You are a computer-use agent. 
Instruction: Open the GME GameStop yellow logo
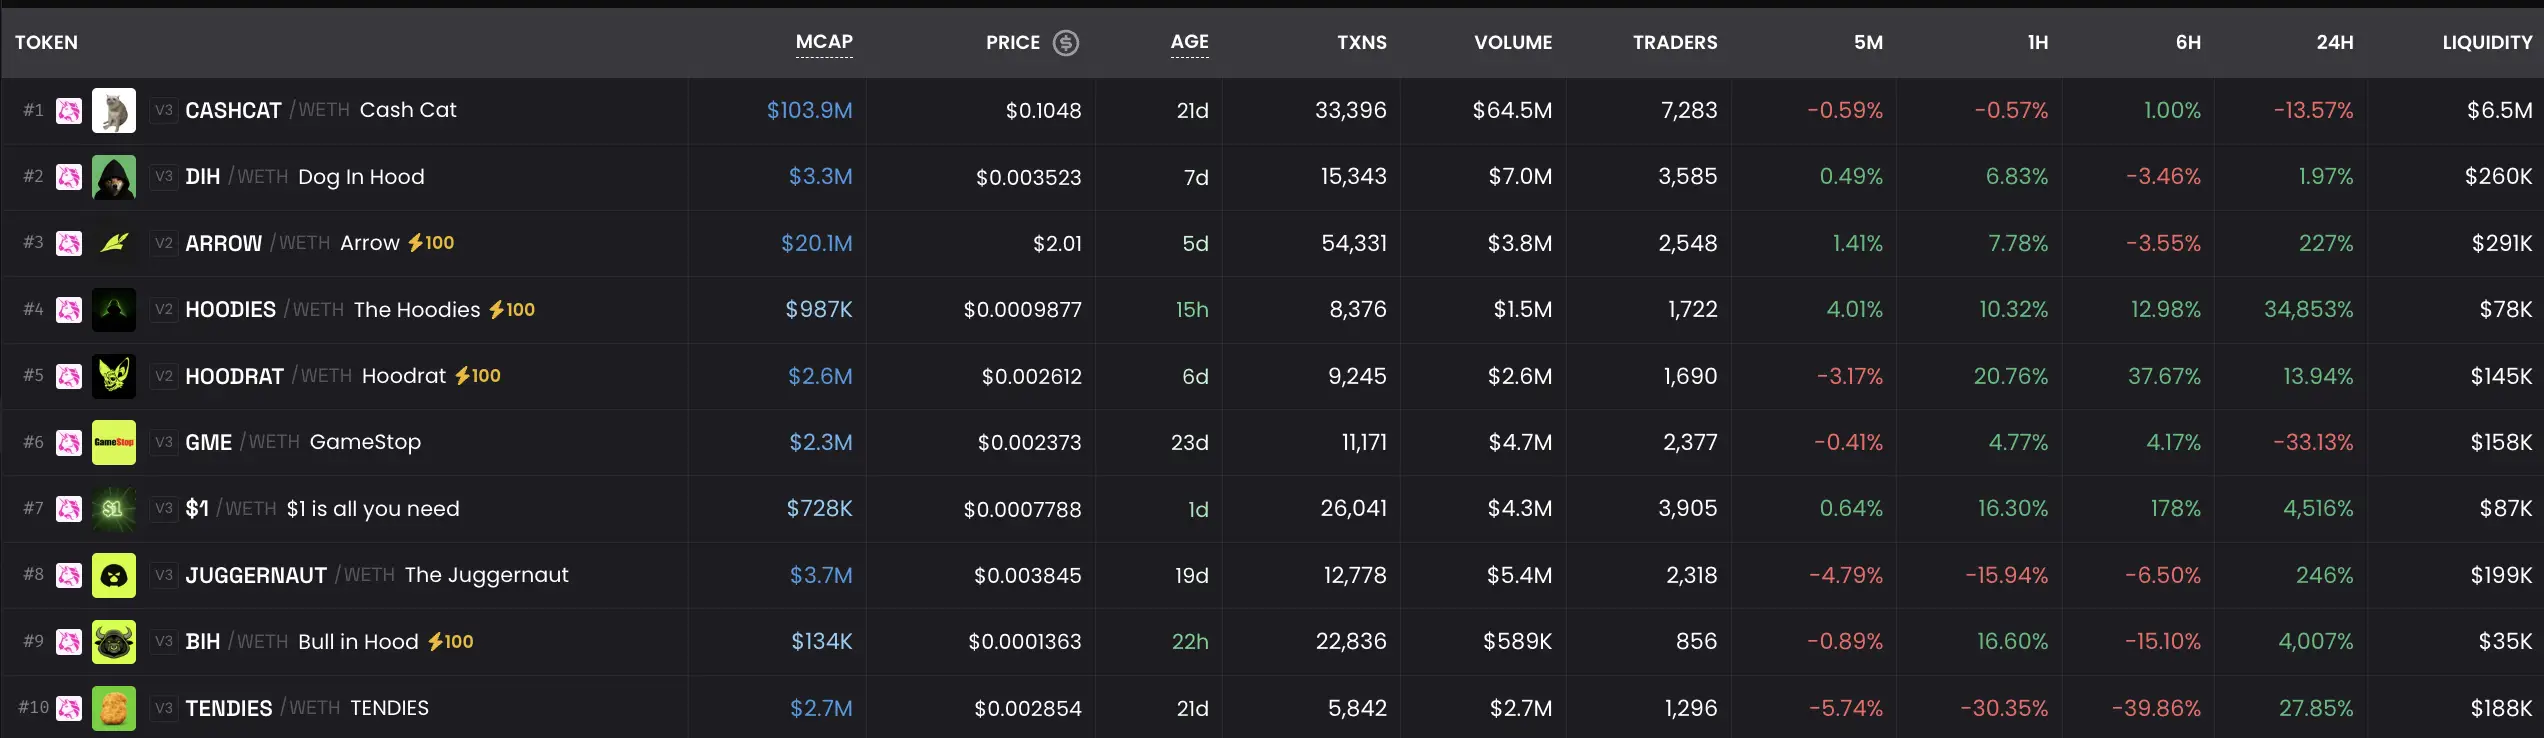pos(114,442)
